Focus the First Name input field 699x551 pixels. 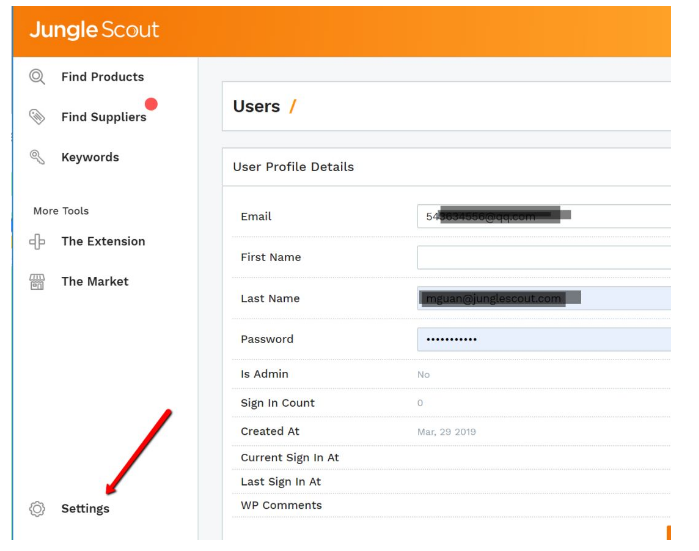(x=544, y=257)
